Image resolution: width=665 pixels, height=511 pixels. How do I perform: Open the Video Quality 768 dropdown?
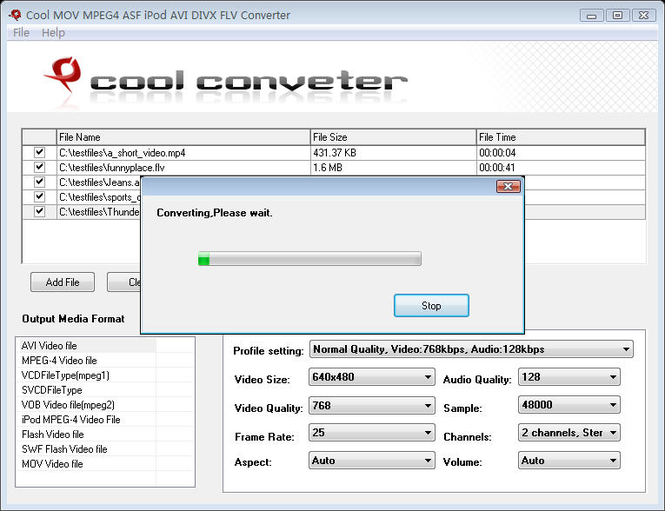(x=372, y=405)
